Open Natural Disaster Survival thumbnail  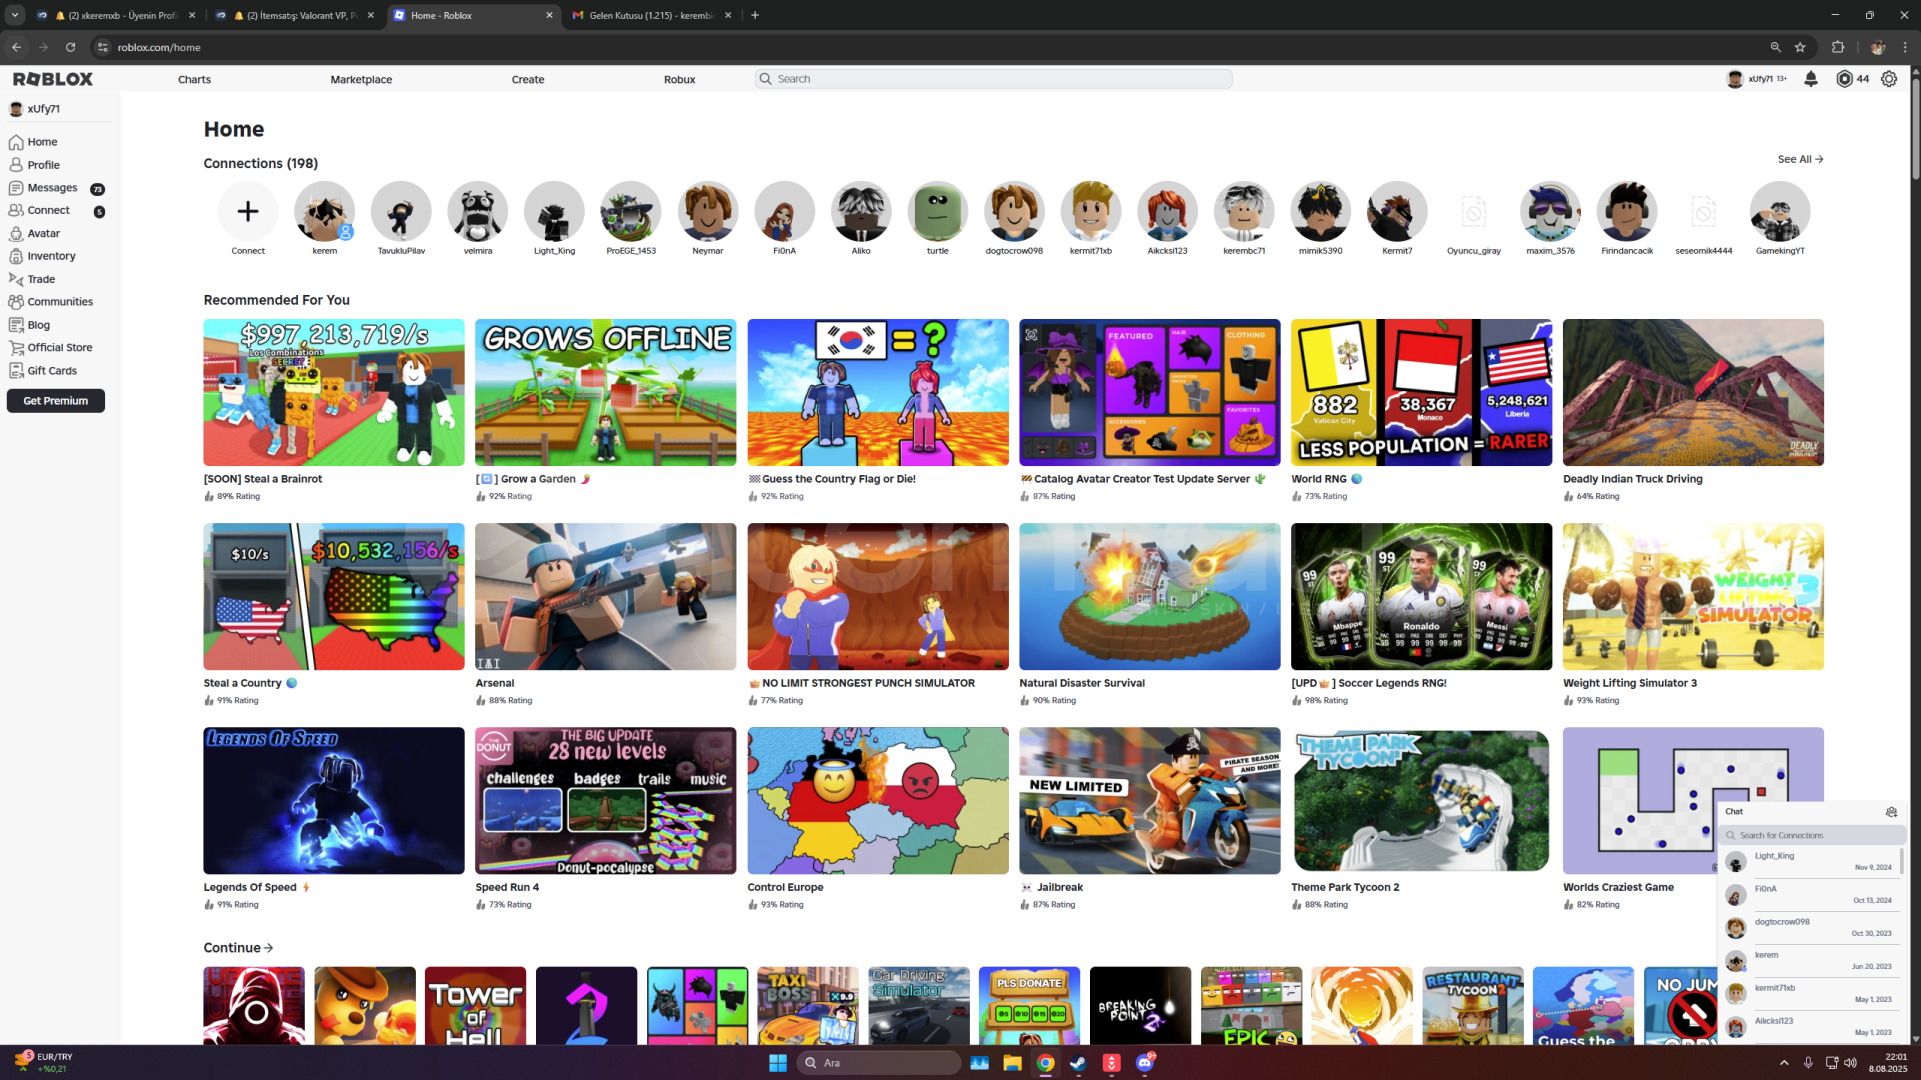(1150, 596)
